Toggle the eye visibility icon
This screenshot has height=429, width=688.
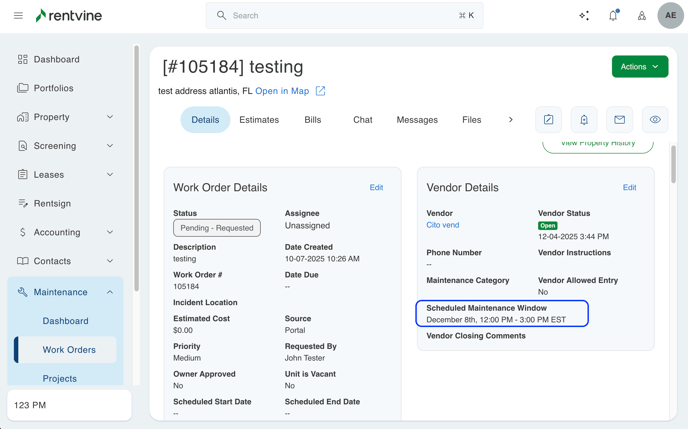click(655, 120)
